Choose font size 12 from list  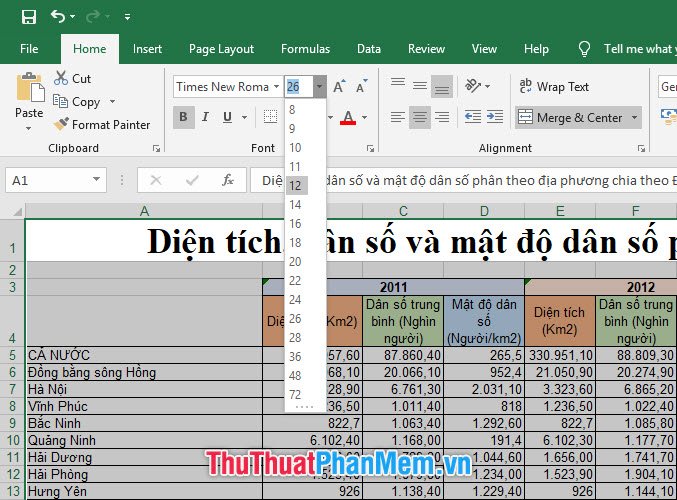305,186
